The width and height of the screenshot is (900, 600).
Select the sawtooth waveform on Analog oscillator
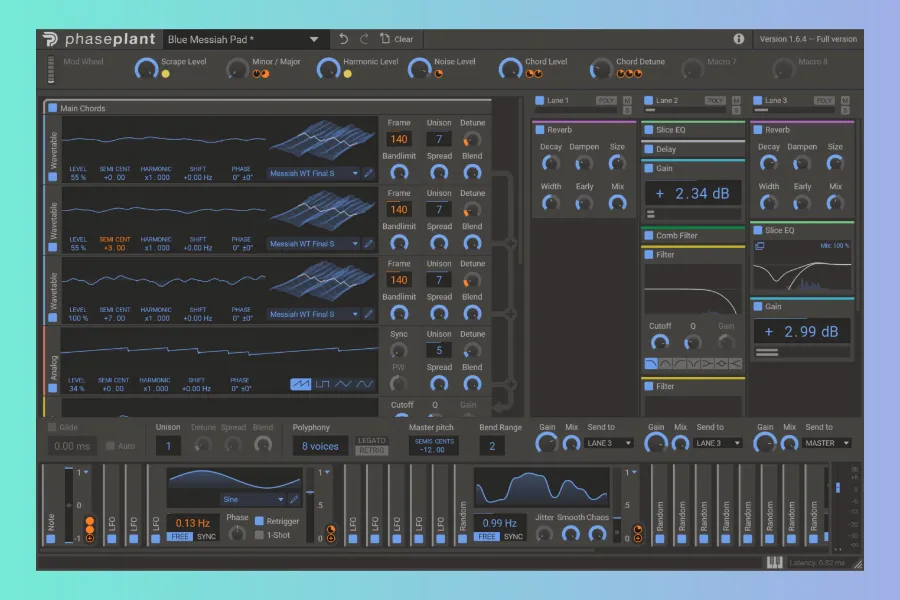[x=301, y=384]
